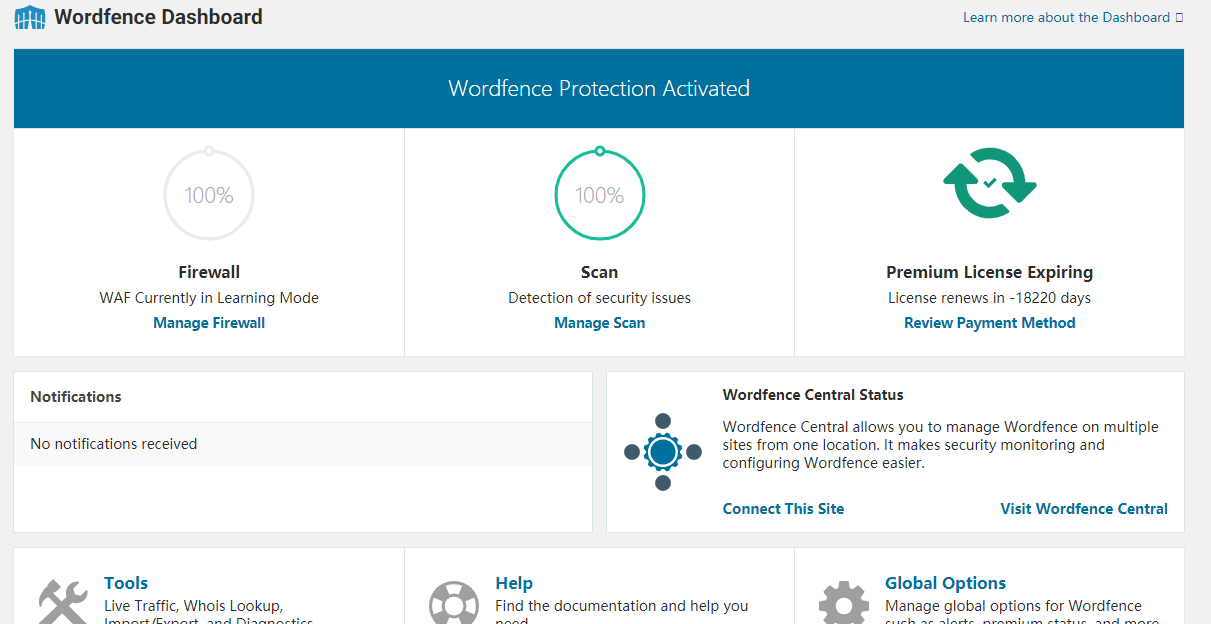
Task: Open the Manage Scan link
Action: (600, 323)
